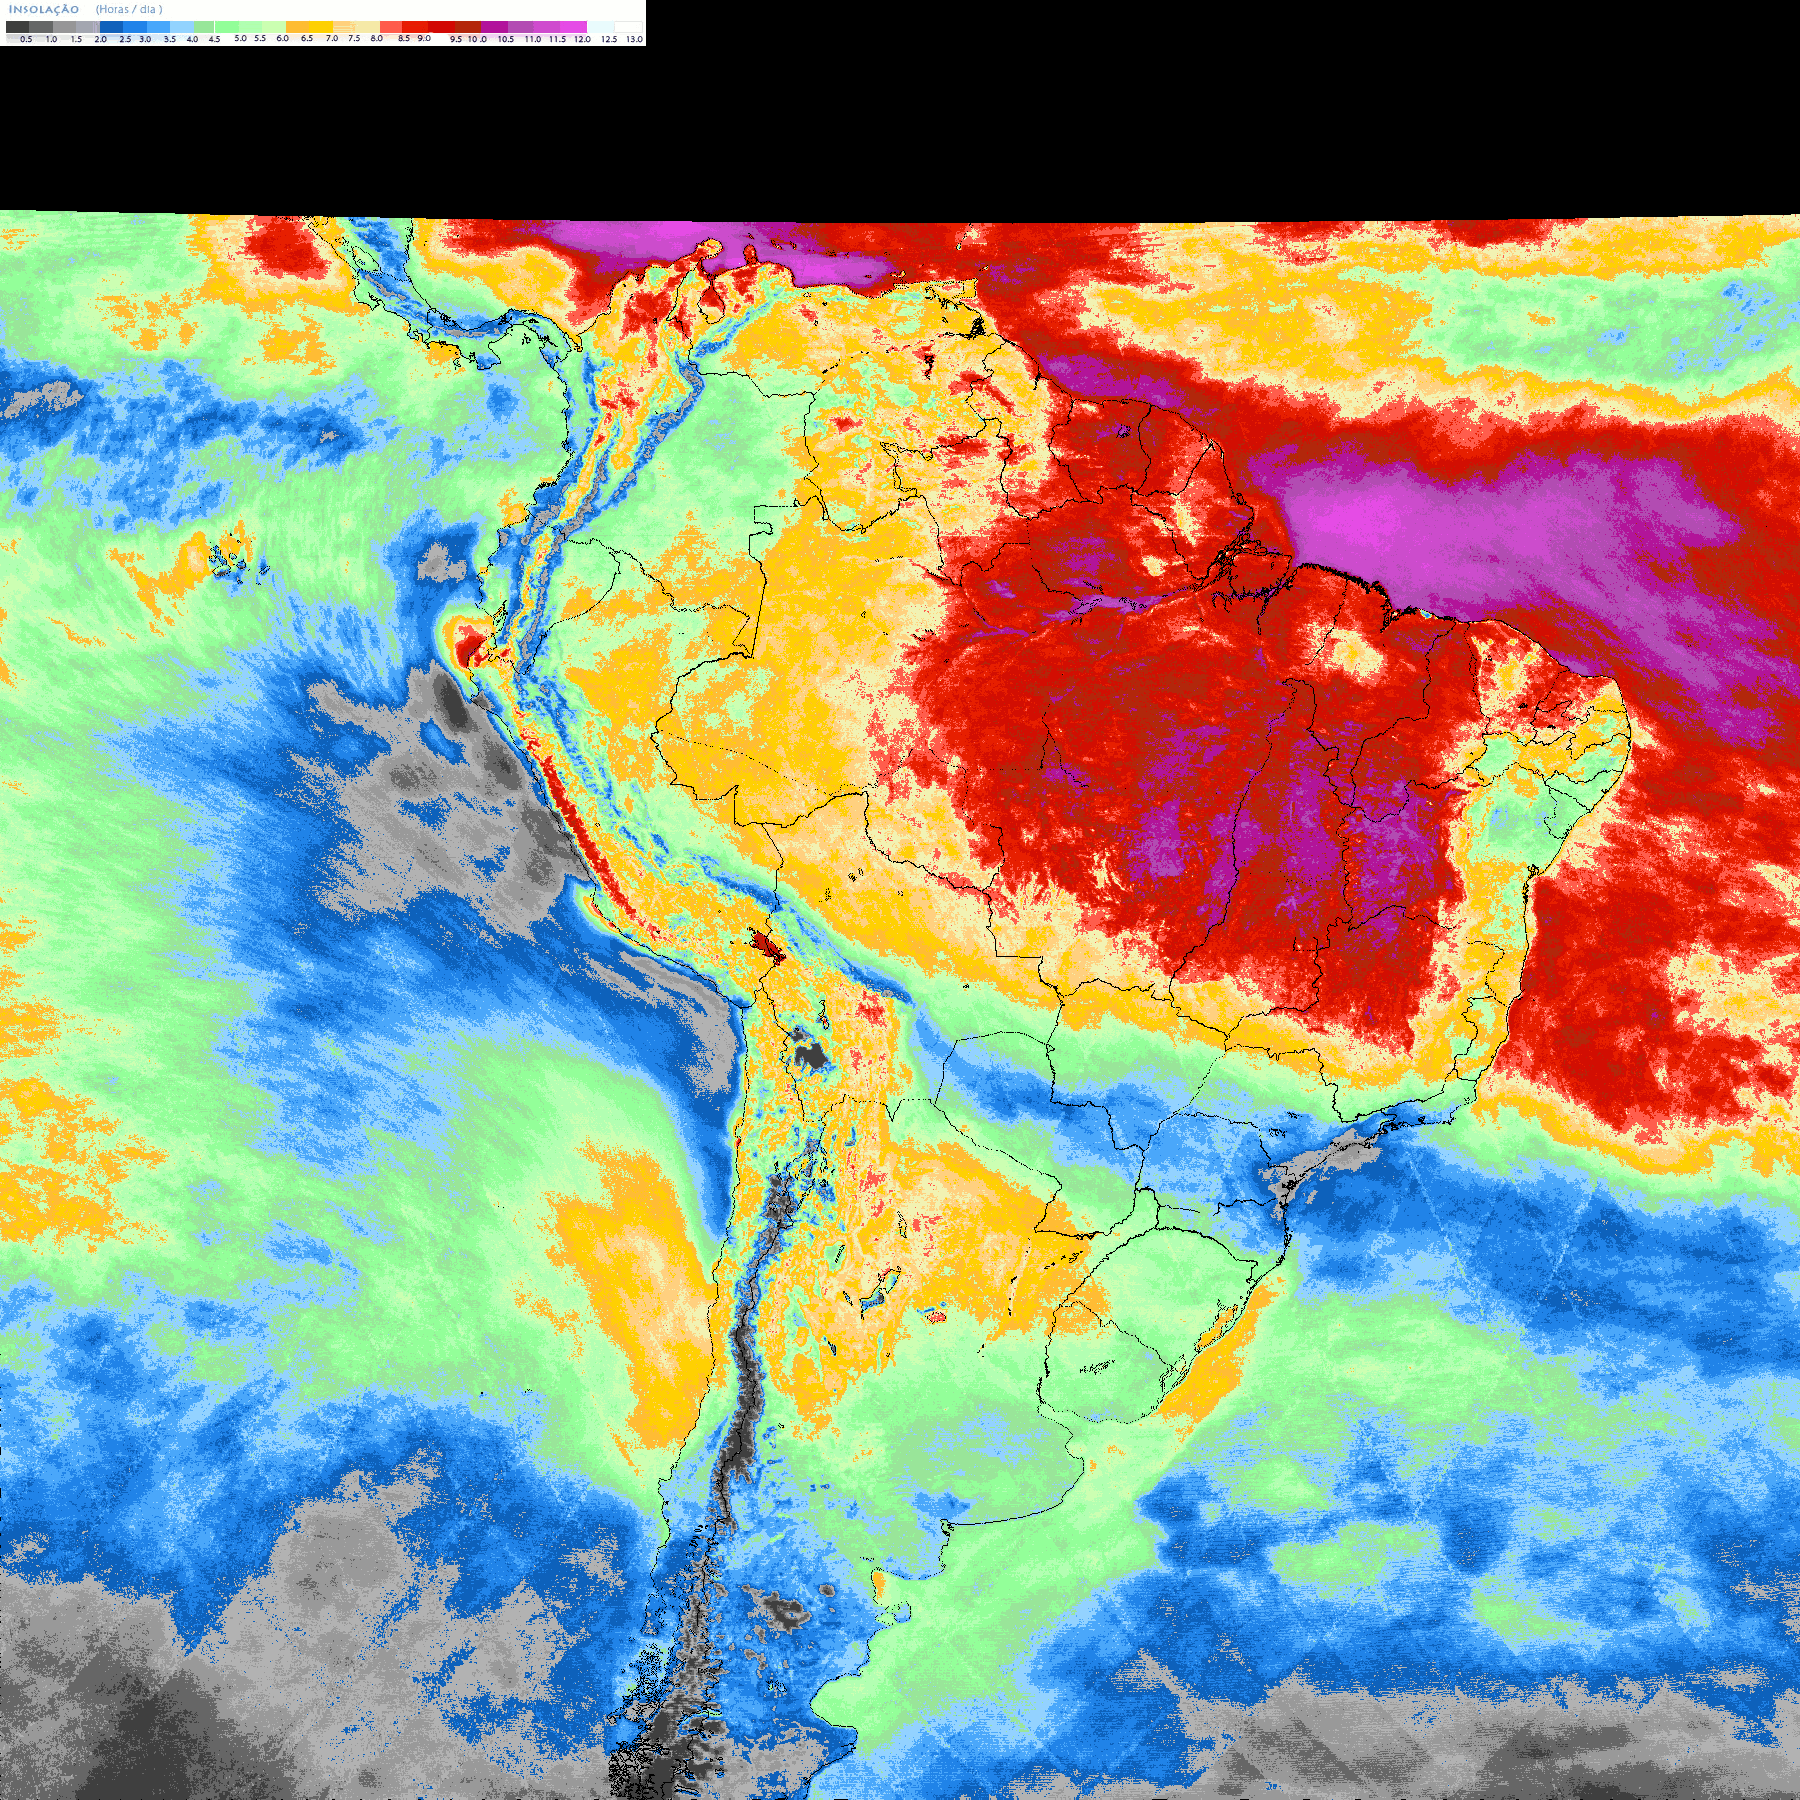Click the 8.5 legend value
The height and width of the screenshot is (1800, 1800).
(404, 38)
